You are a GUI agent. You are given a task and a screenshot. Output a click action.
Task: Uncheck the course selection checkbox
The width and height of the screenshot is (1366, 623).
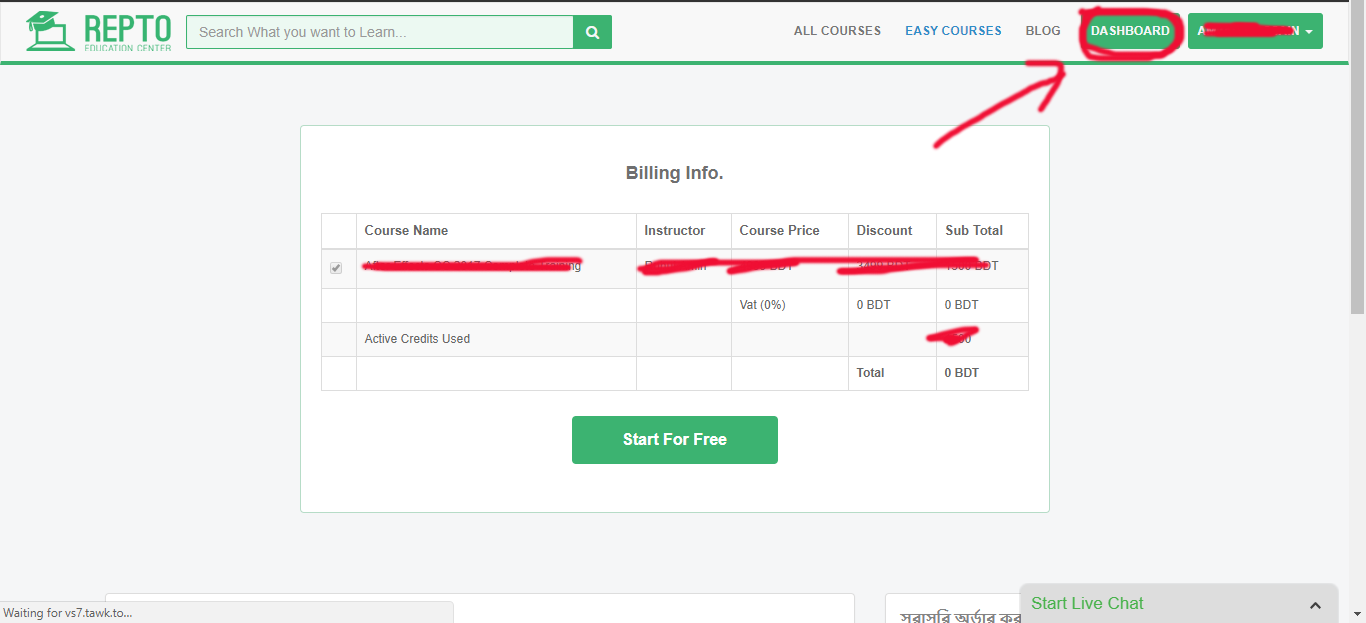[x=335, y=267]
